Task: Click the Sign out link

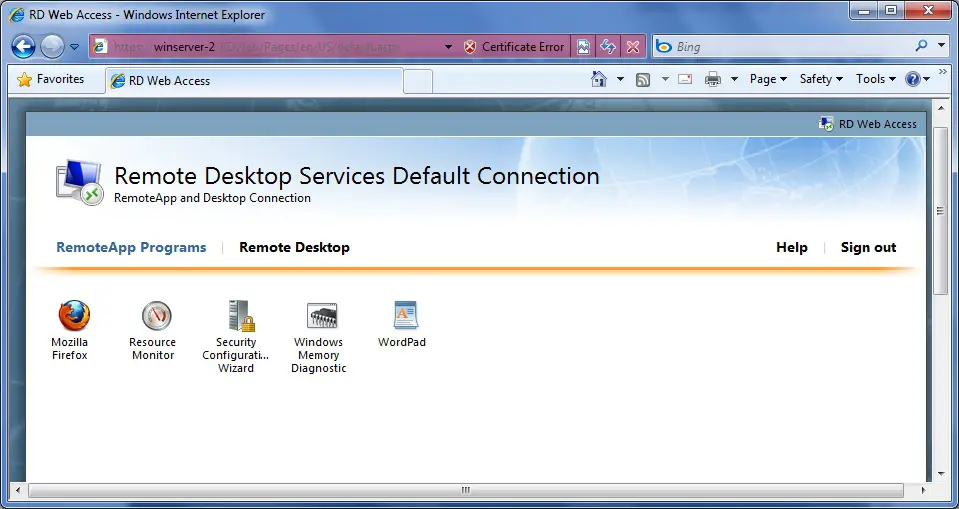Action: point(868,247)
